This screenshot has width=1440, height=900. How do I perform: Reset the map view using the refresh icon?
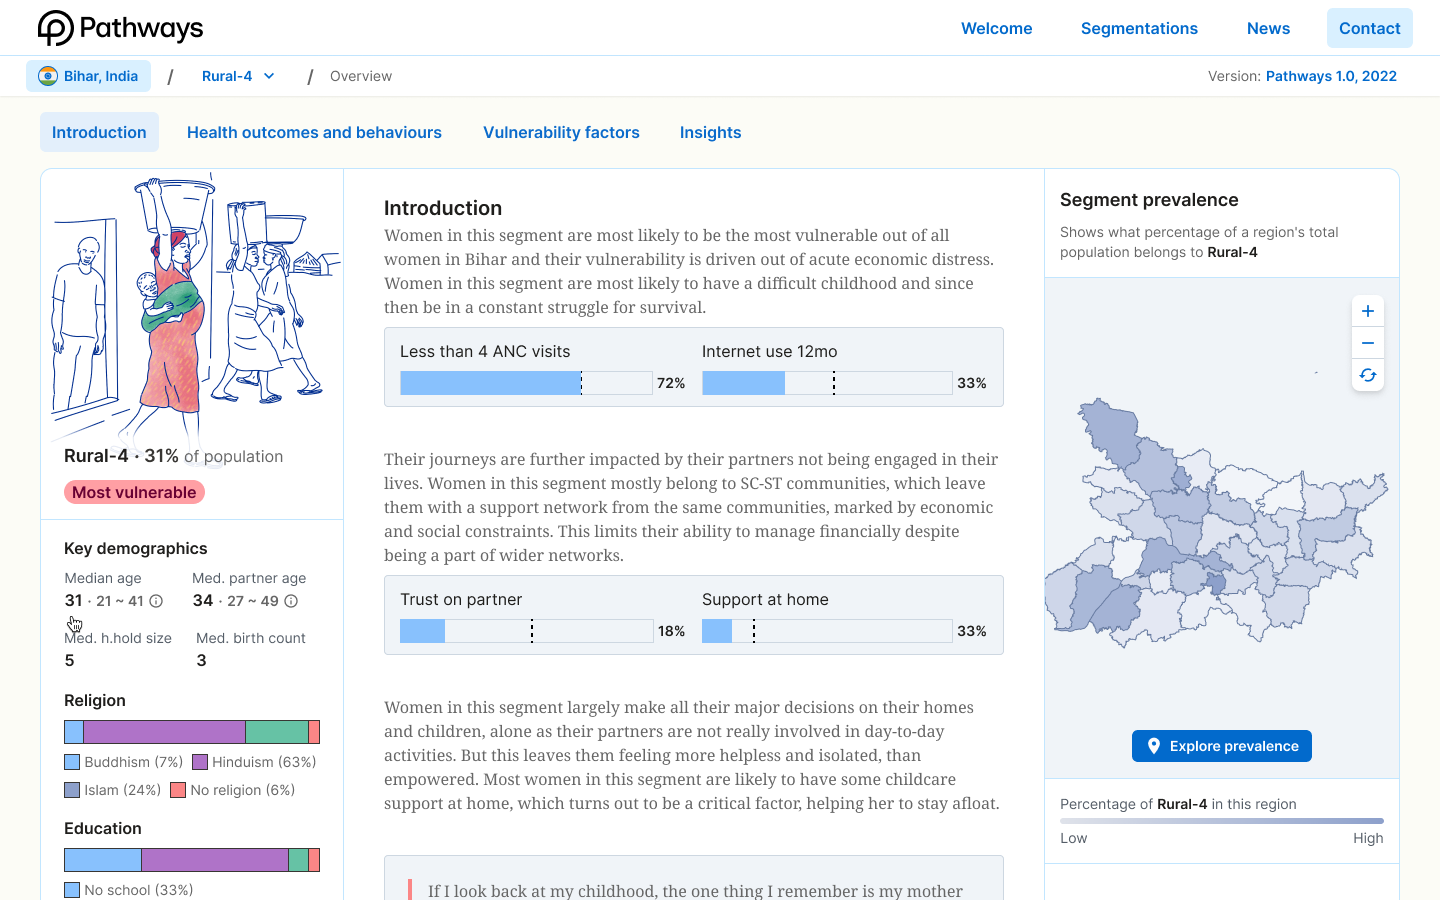[x=1367, y=375]
